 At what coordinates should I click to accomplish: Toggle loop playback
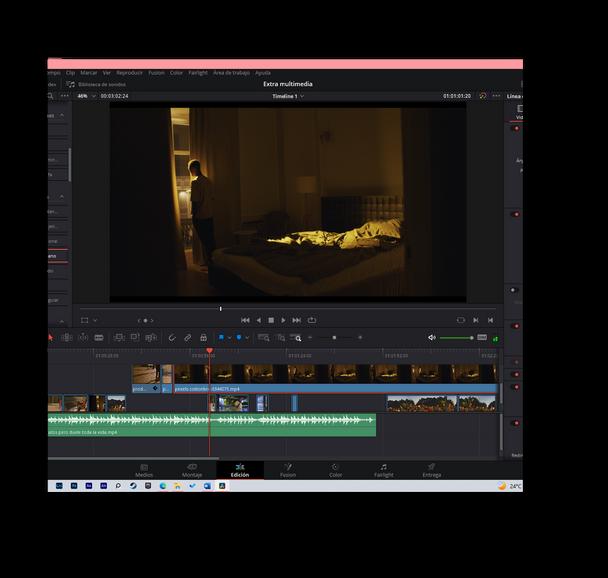click(x=312, y=320)
